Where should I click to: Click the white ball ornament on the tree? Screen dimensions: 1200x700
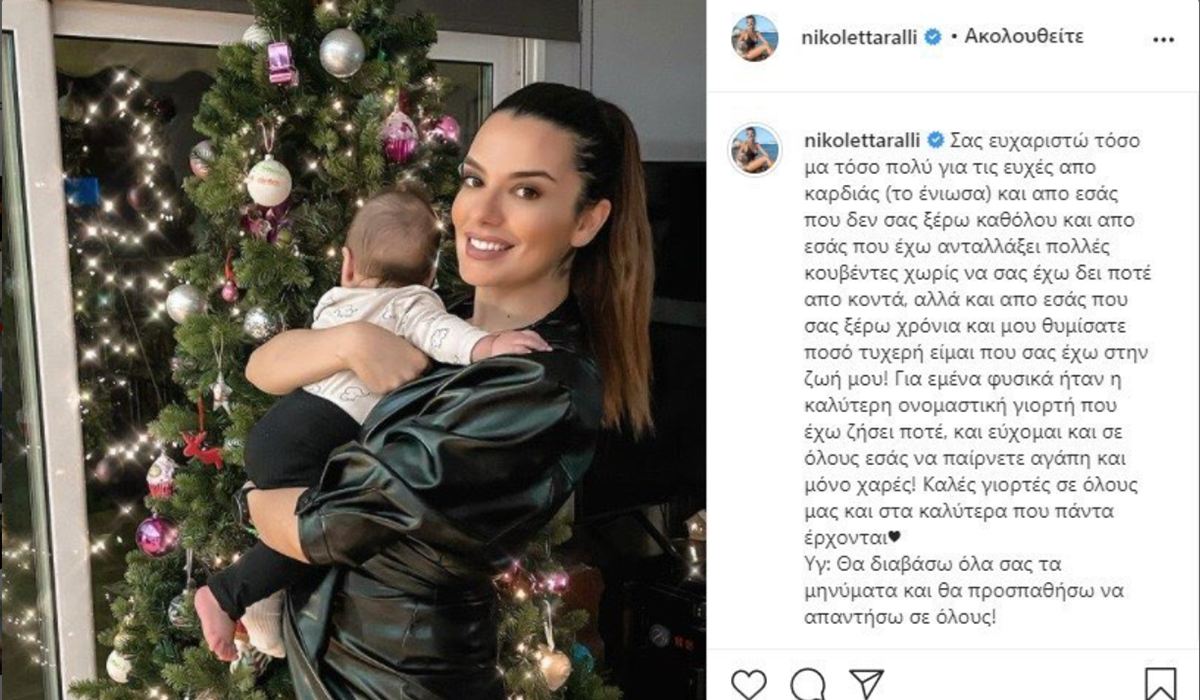pos(269,183)
